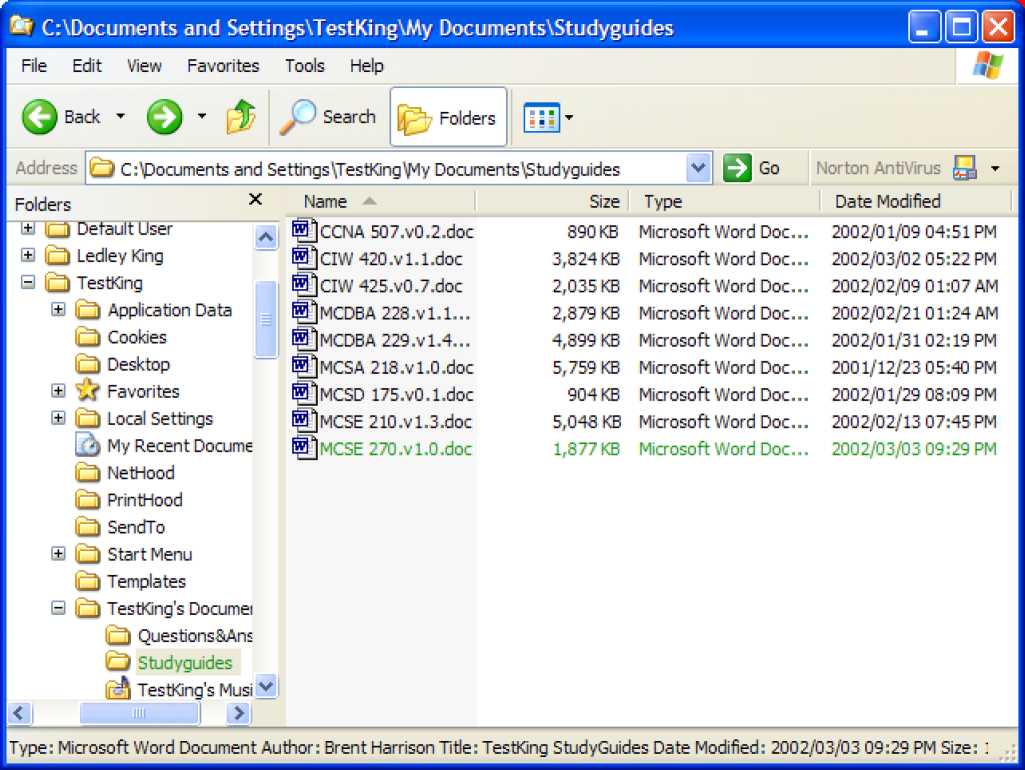
Task: Open the Back history dropdown arrow
Action: [120, 116]
